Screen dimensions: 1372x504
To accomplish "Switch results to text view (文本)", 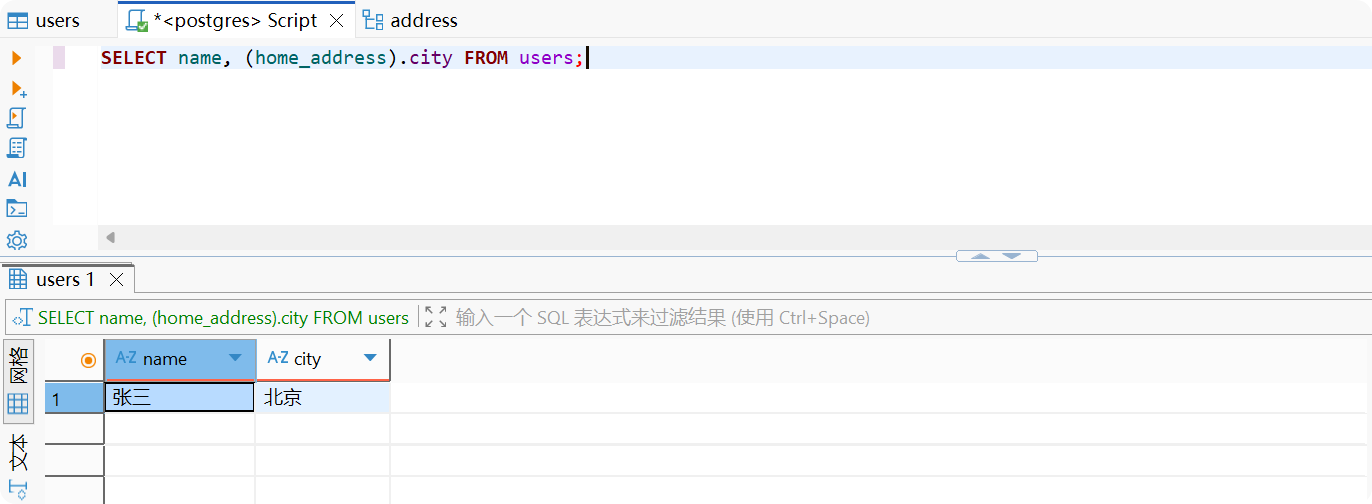I will tap(18, 453).
